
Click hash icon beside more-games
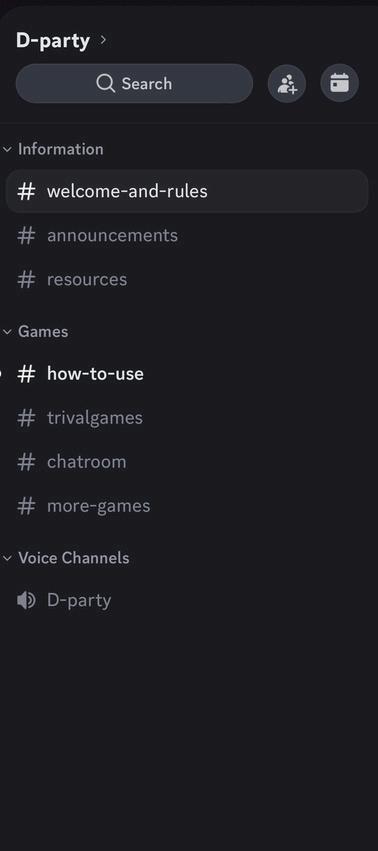[x=26, y=506]
